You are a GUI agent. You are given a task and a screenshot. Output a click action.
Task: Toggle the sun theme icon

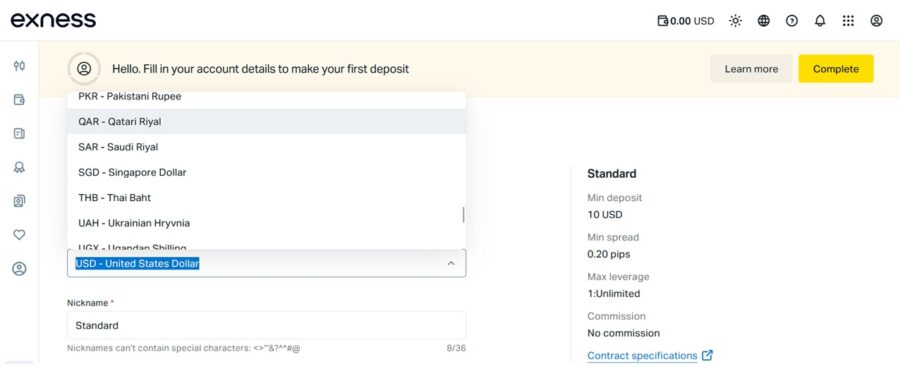tap(735, 21)
